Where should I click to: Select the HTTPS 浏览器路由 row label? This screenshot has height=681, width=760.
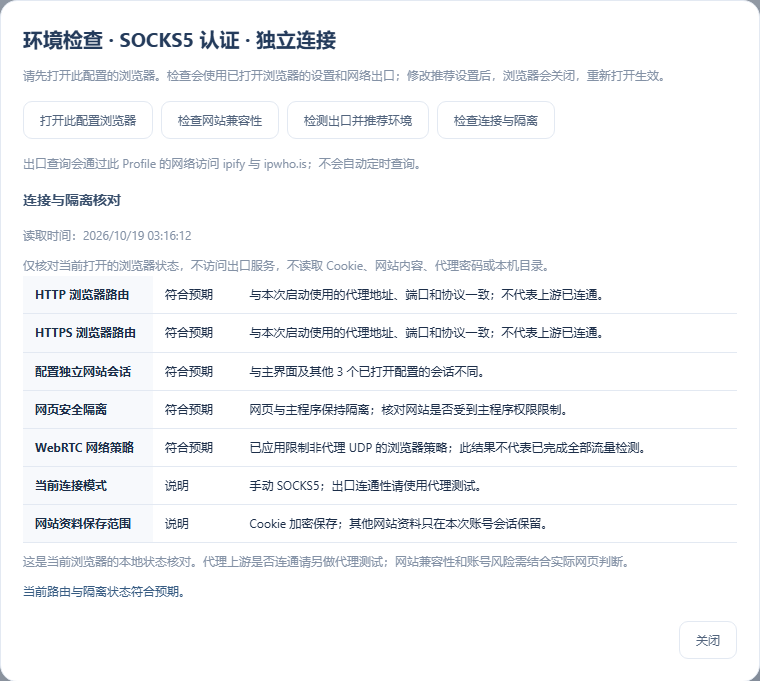(x=85, y=333)
